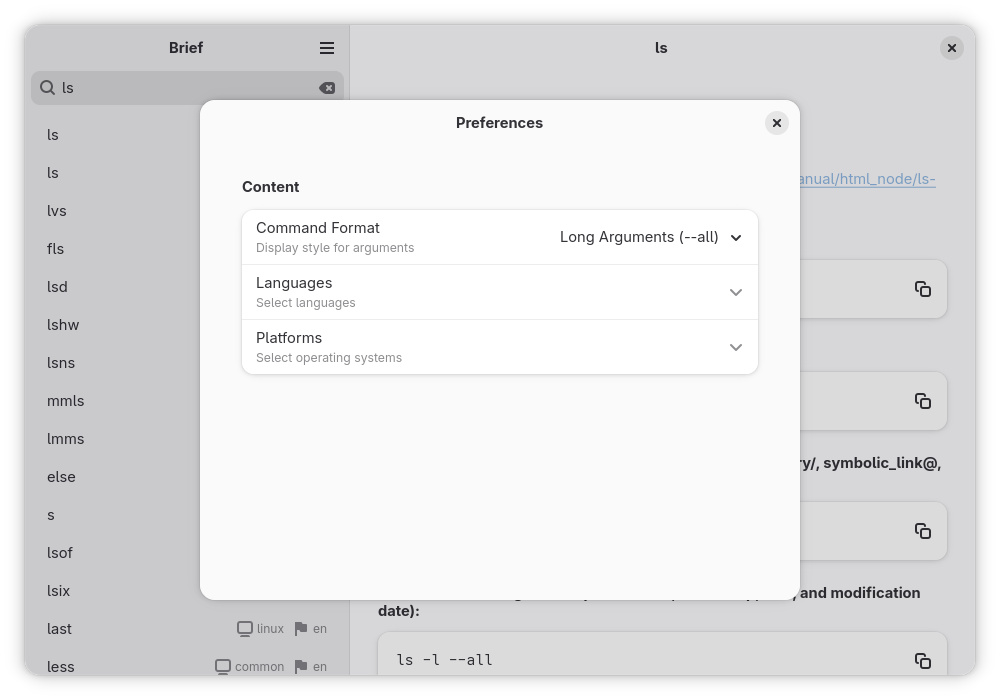Screen dimensions: 1000x700
Task: Focus the search input containing 'ls'
Action: 187,88
